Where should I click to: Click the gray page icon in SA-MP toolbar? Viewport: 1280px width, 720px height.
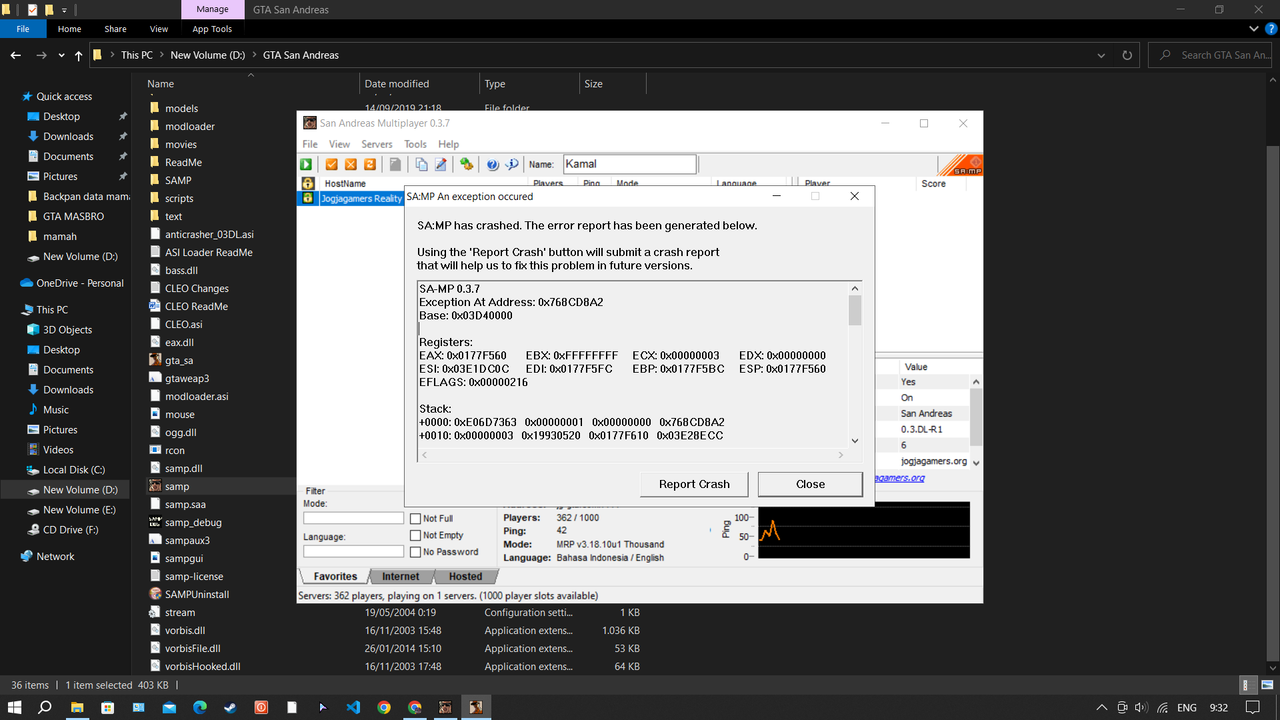coord(396,164)
